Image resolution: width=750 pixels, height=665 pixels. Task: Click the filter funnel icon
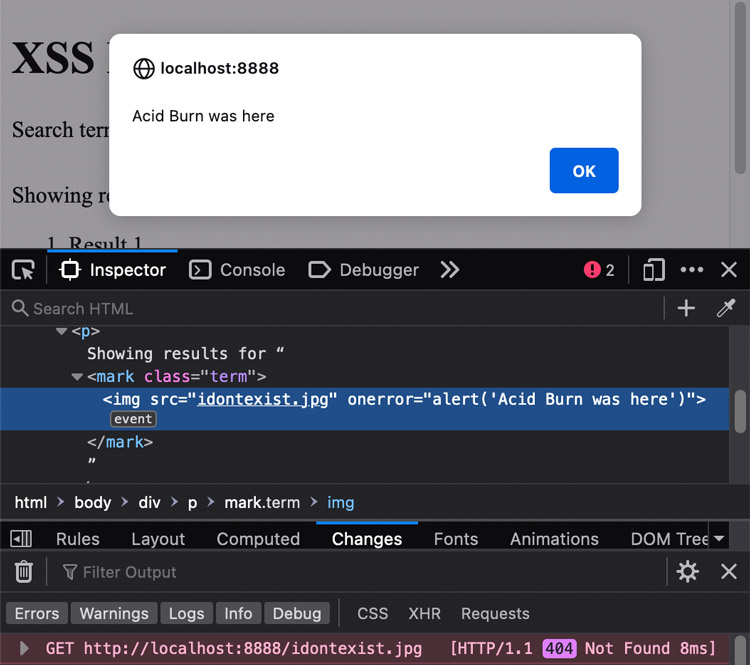(x=70, y=572)
